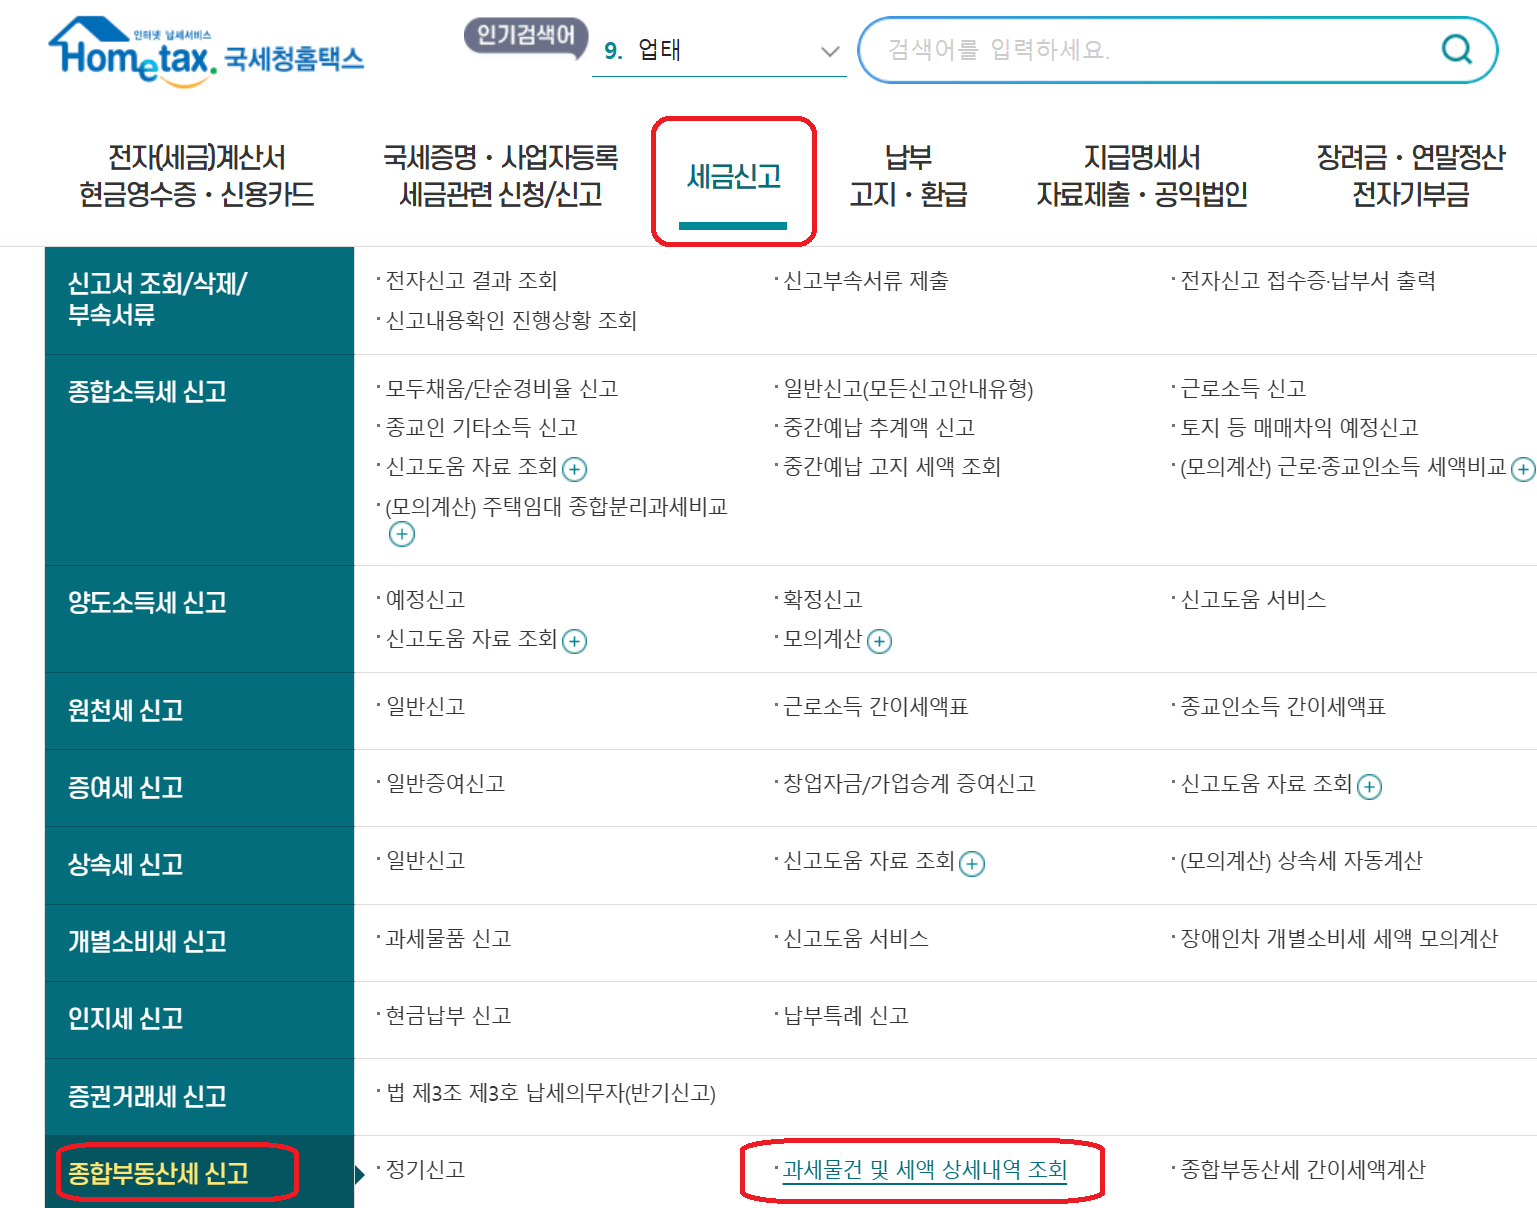Click 장애인차 개별소비세 세액 모의계산
The image size is (1537, 1208).
[1336, 938]
